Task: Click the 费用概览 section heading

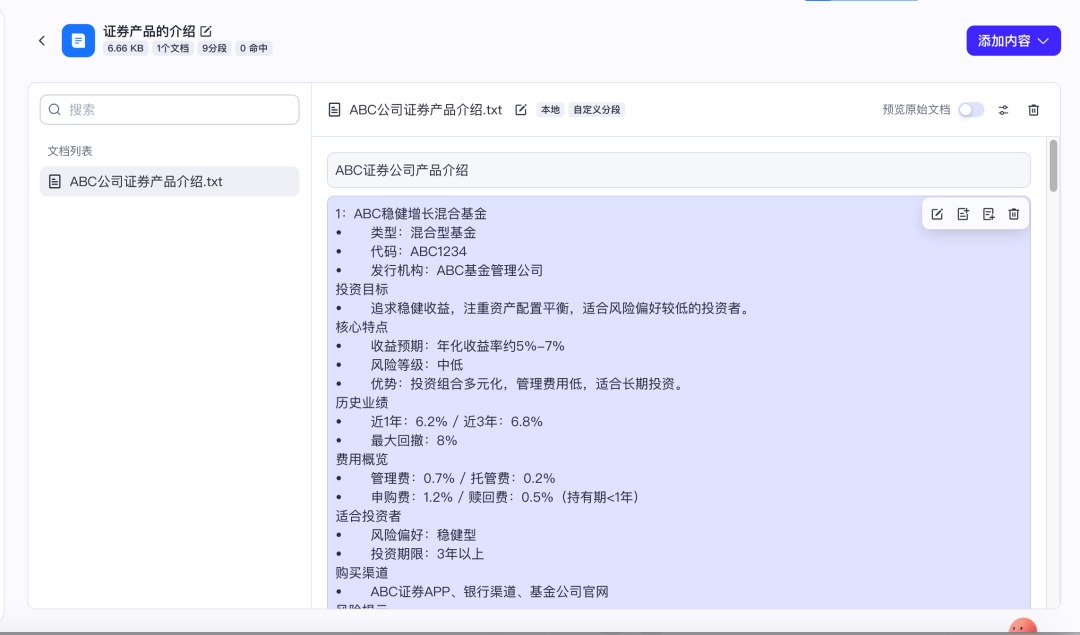Action: [362, 459]
